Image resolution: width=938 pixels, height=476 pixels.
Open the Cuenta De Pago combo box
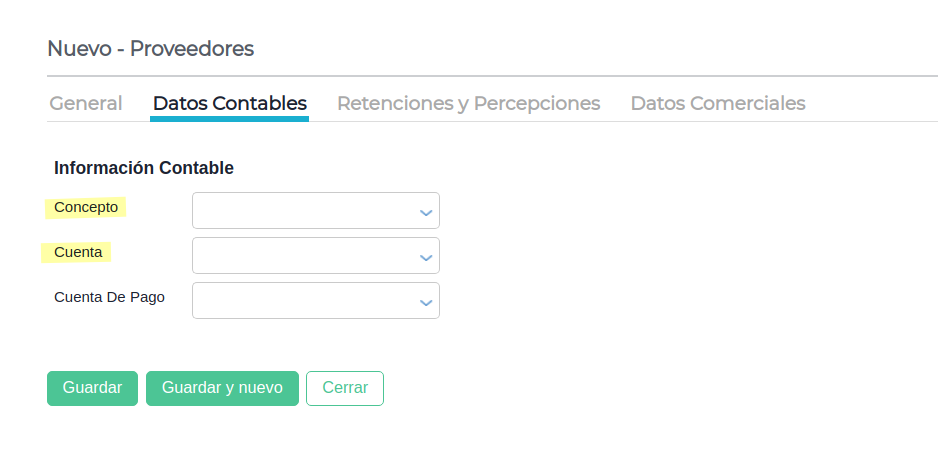click(x=304, y=301)
